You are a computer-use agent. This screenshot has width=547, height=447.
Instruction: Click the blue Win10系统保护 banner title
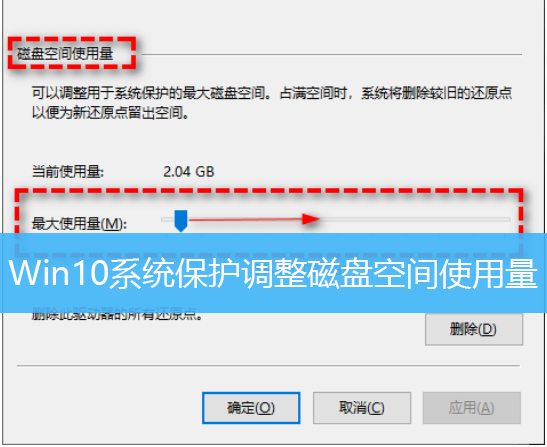click(273, 274)
